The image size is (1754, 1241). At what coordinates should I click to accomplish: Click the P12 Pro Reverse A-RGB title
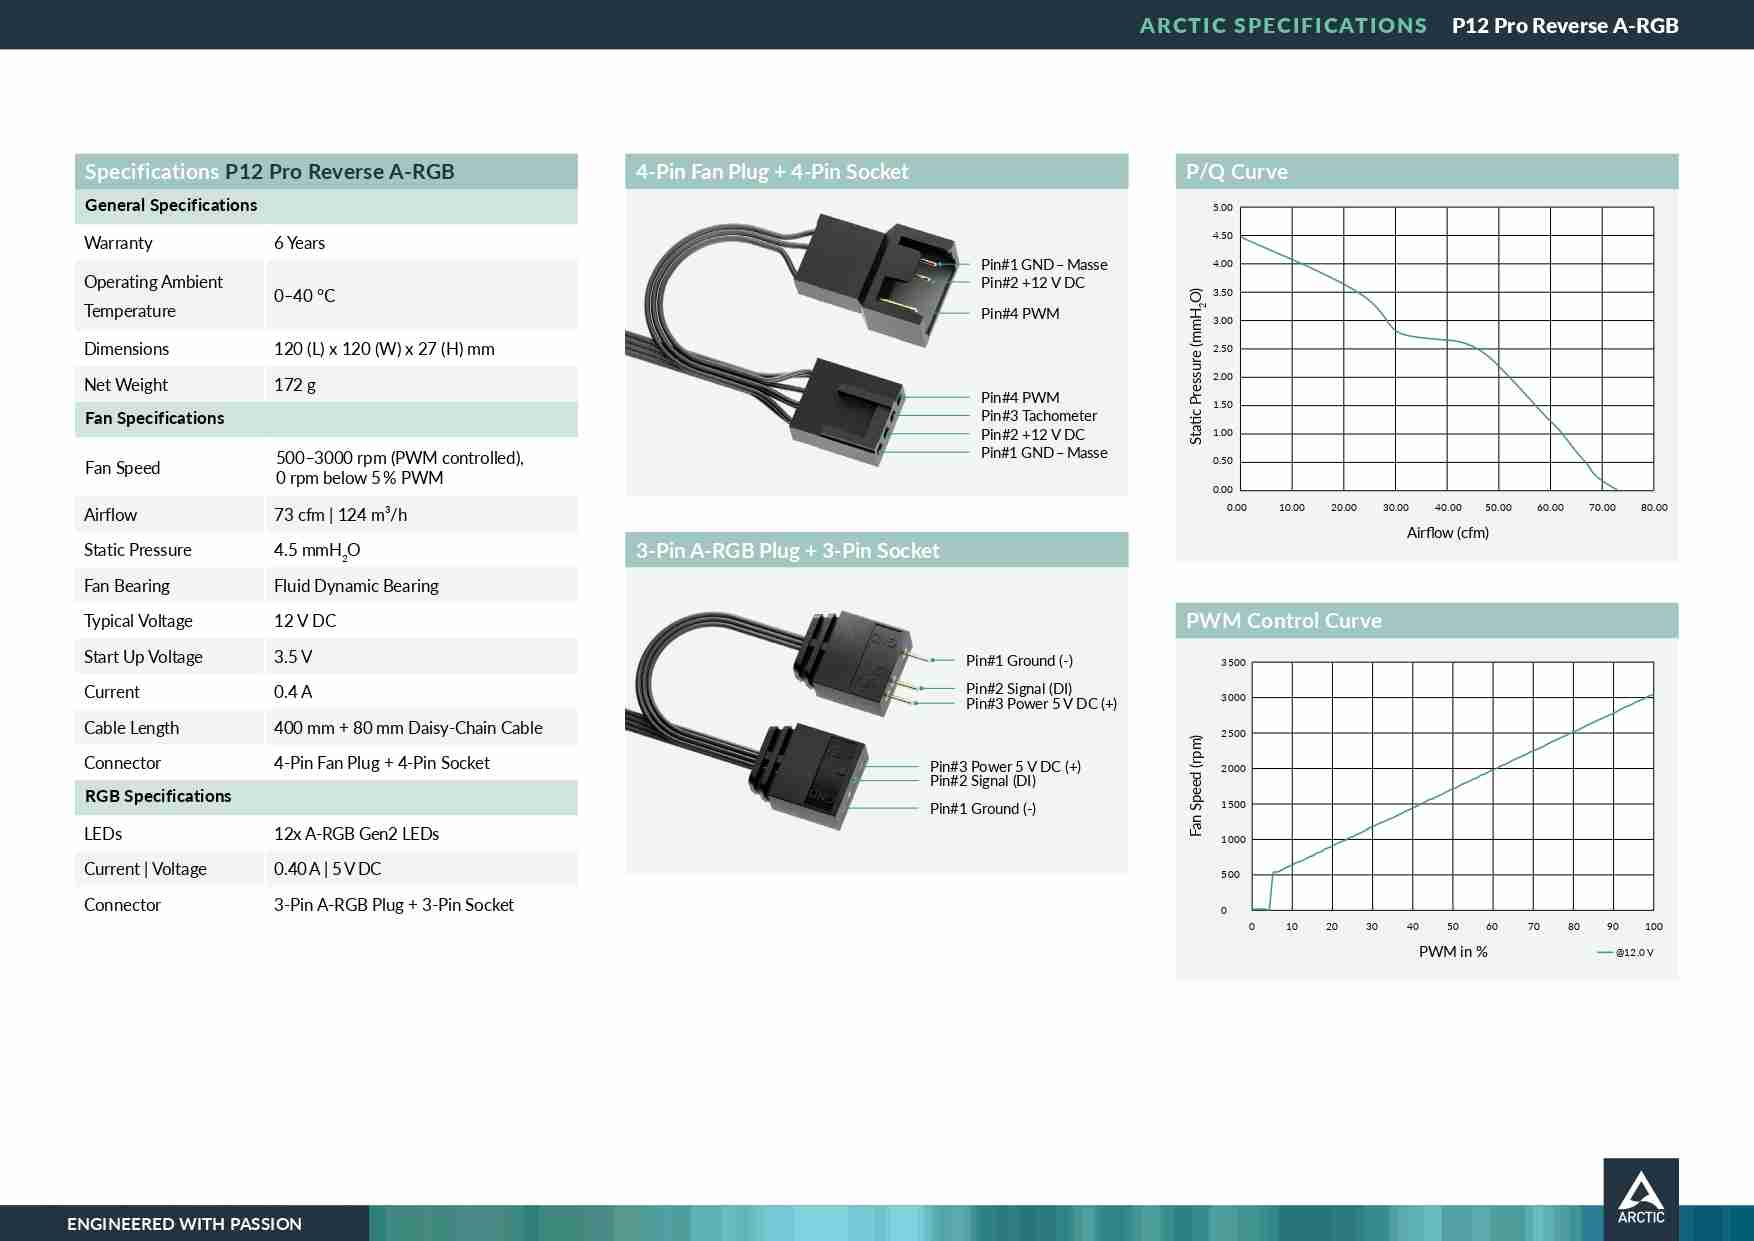point(1564,26)
